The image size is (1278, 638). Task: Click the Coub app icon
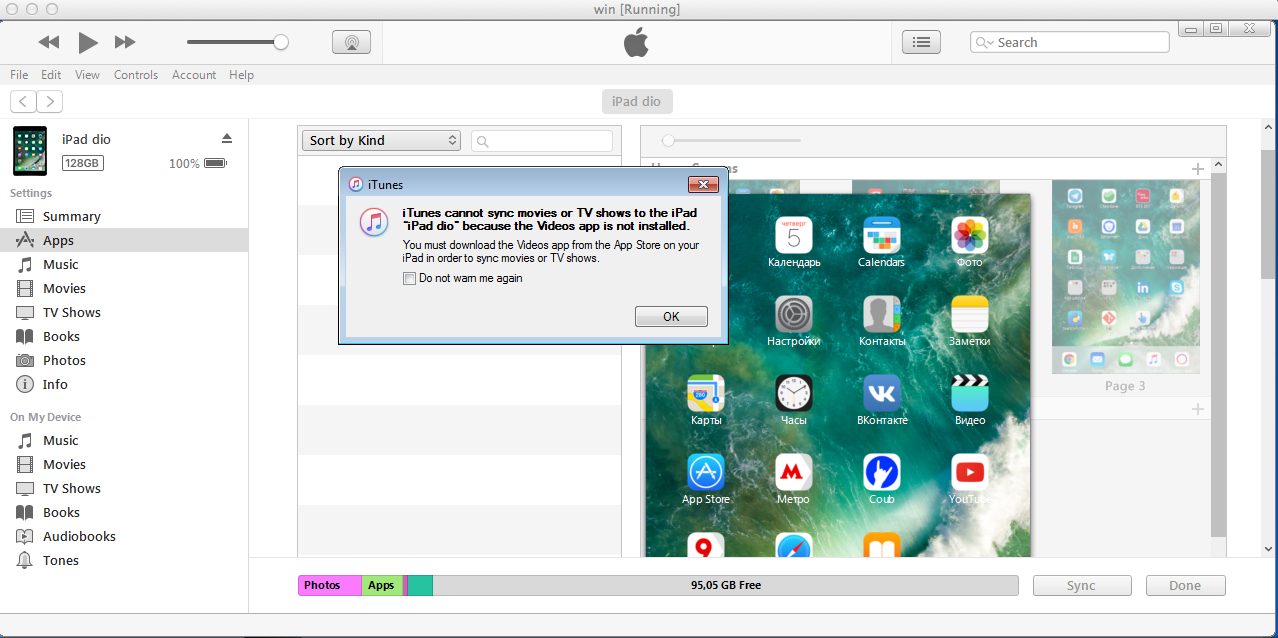[x=881, y=472]
